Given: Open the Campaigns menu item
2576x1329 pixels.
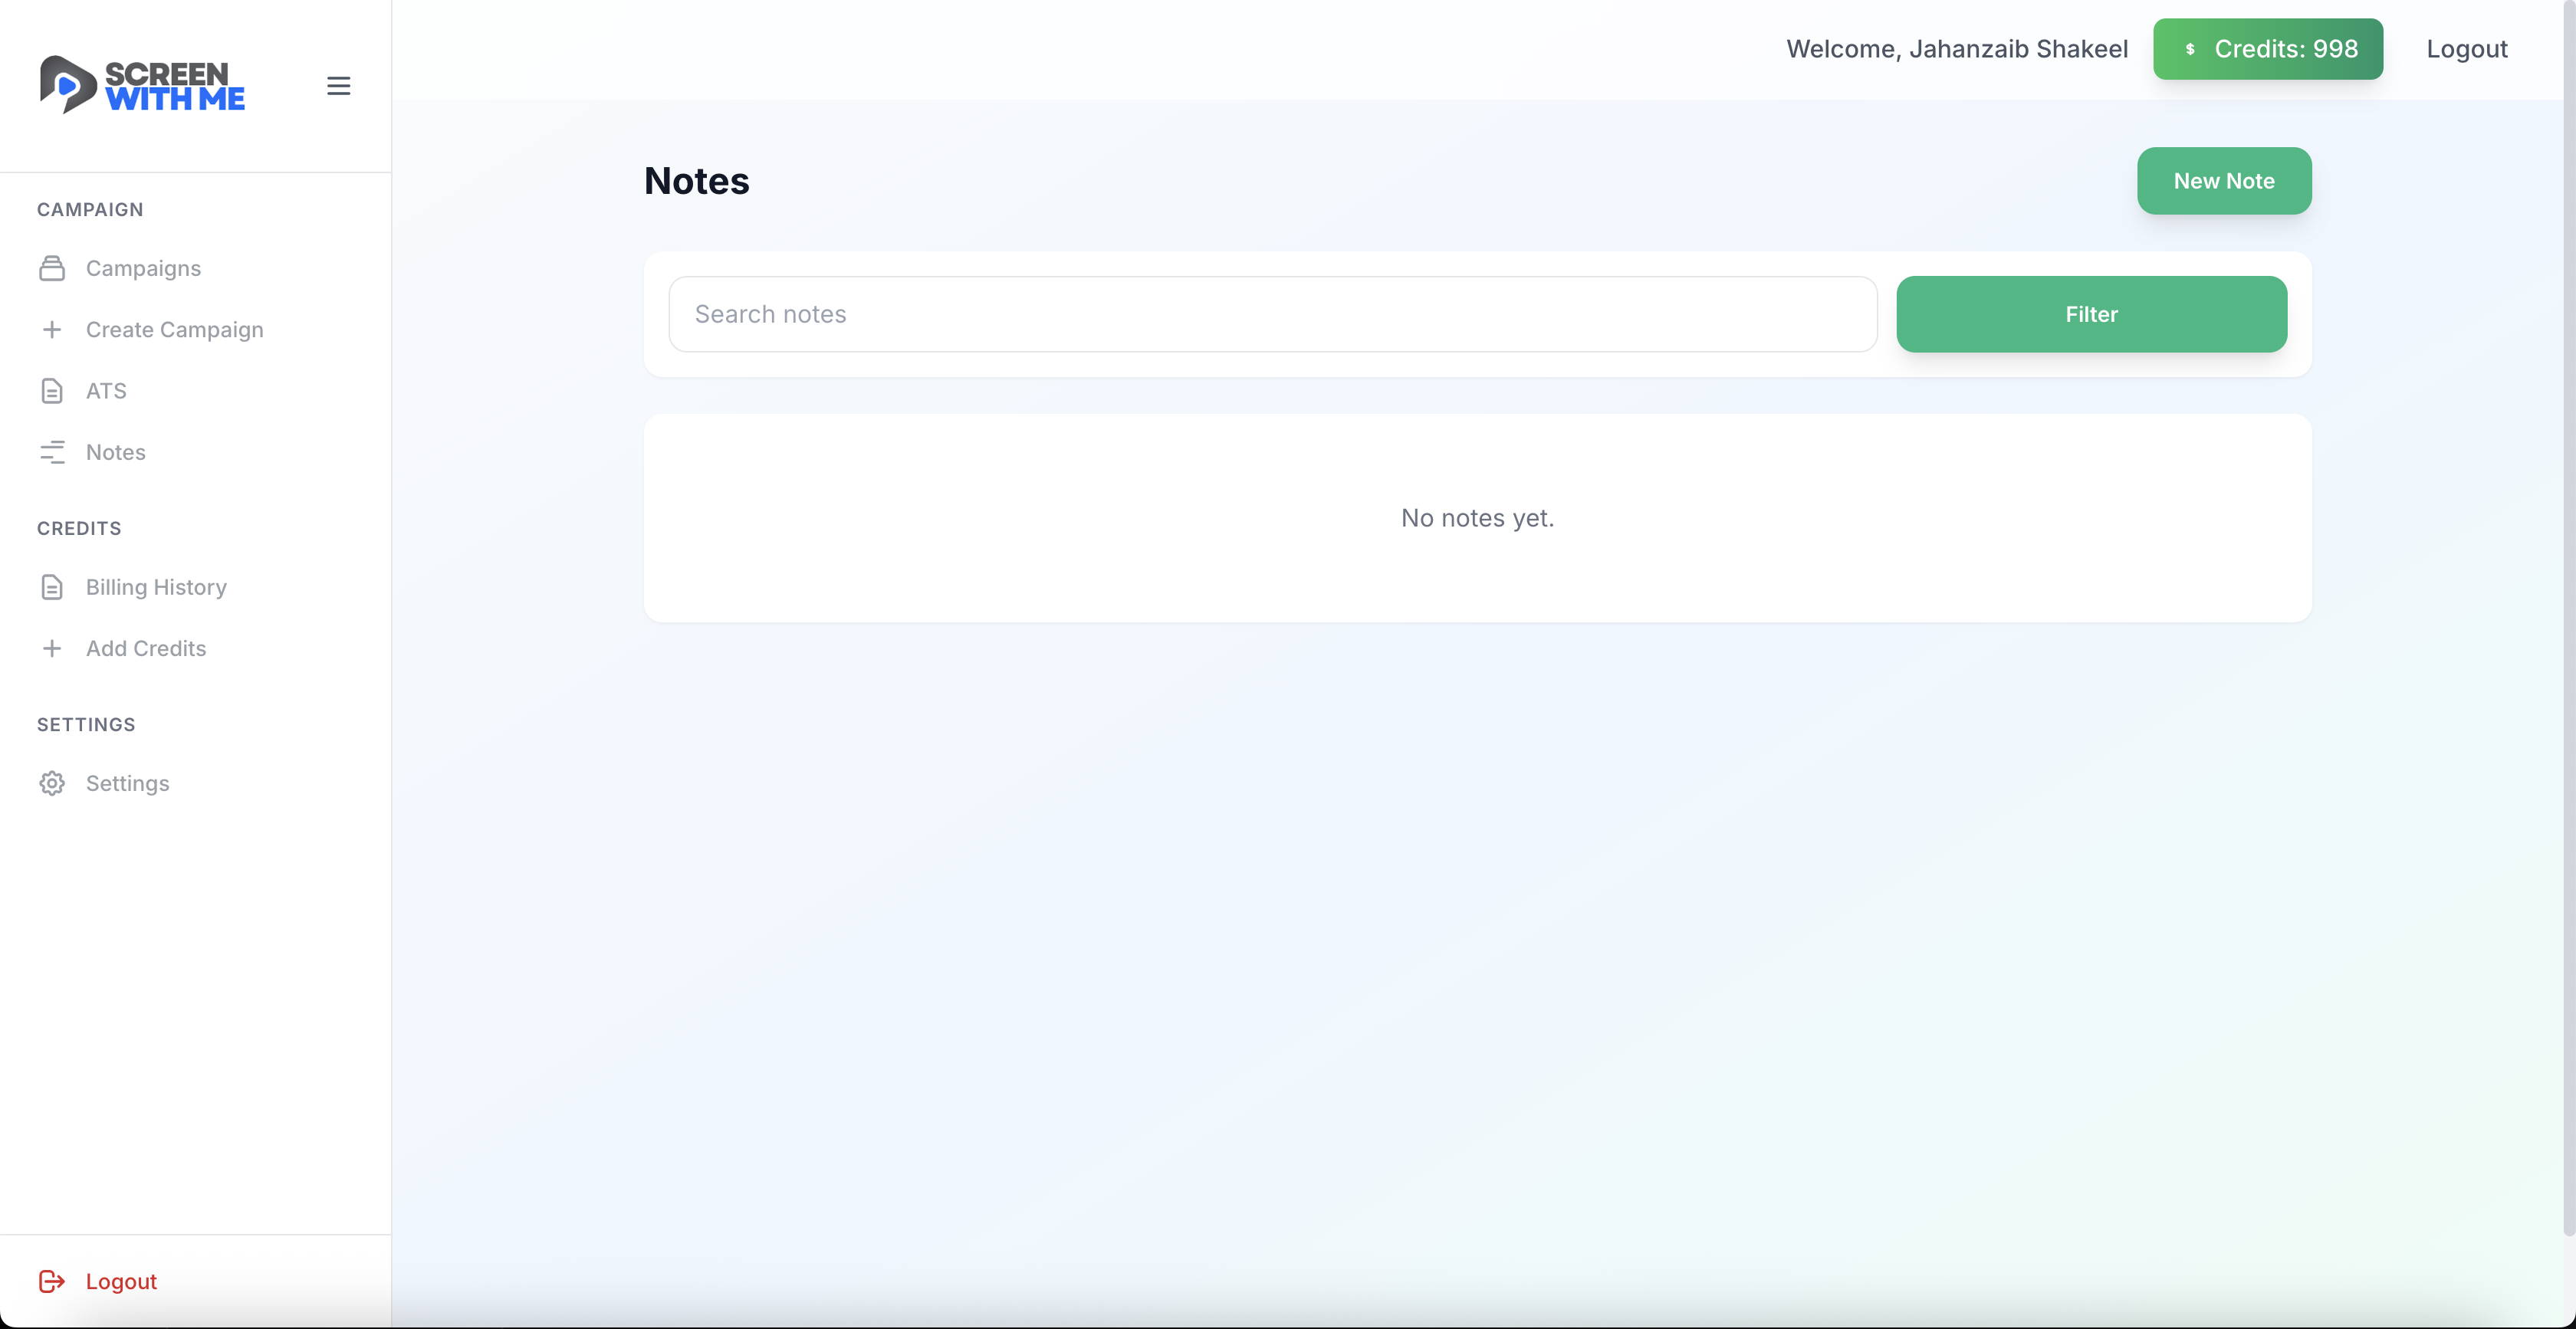Looking at the screenshot, I should 143,268.
